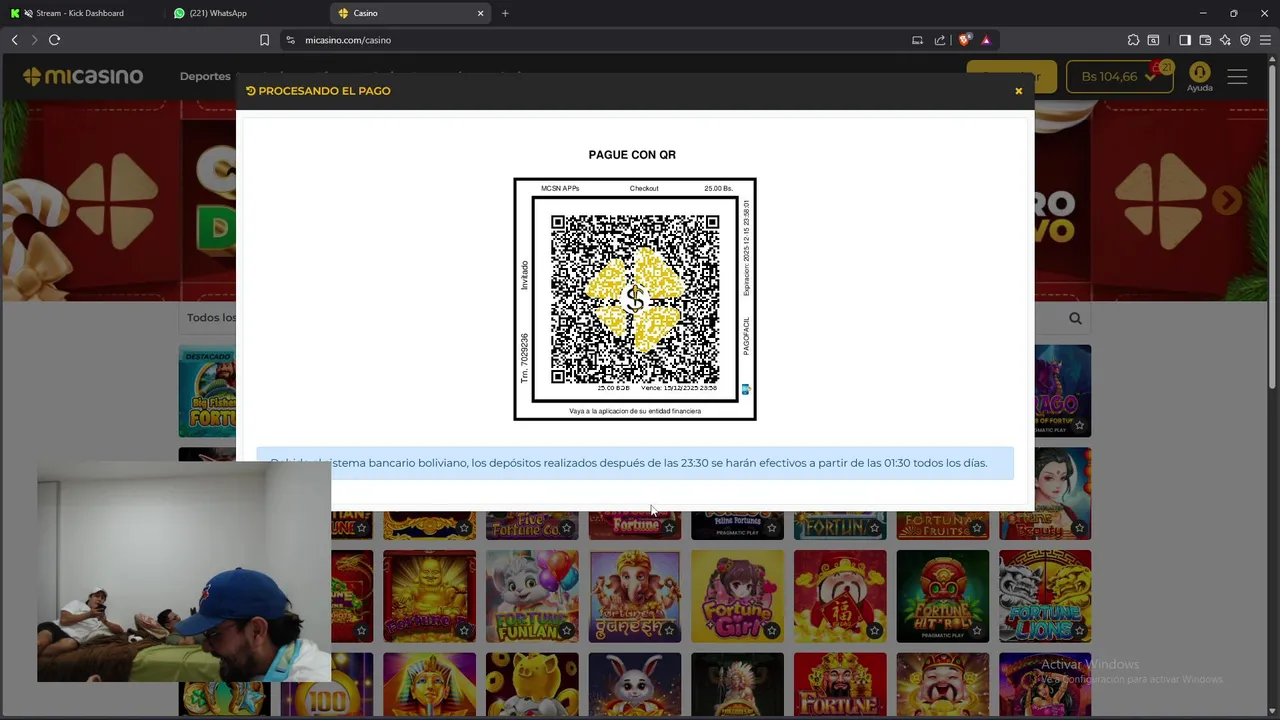Image resolution: width=1280 pixels, height=720 pixels.
Task: Click the site security icon by the address
Action: pyautogui.click(x=290, y=40)
